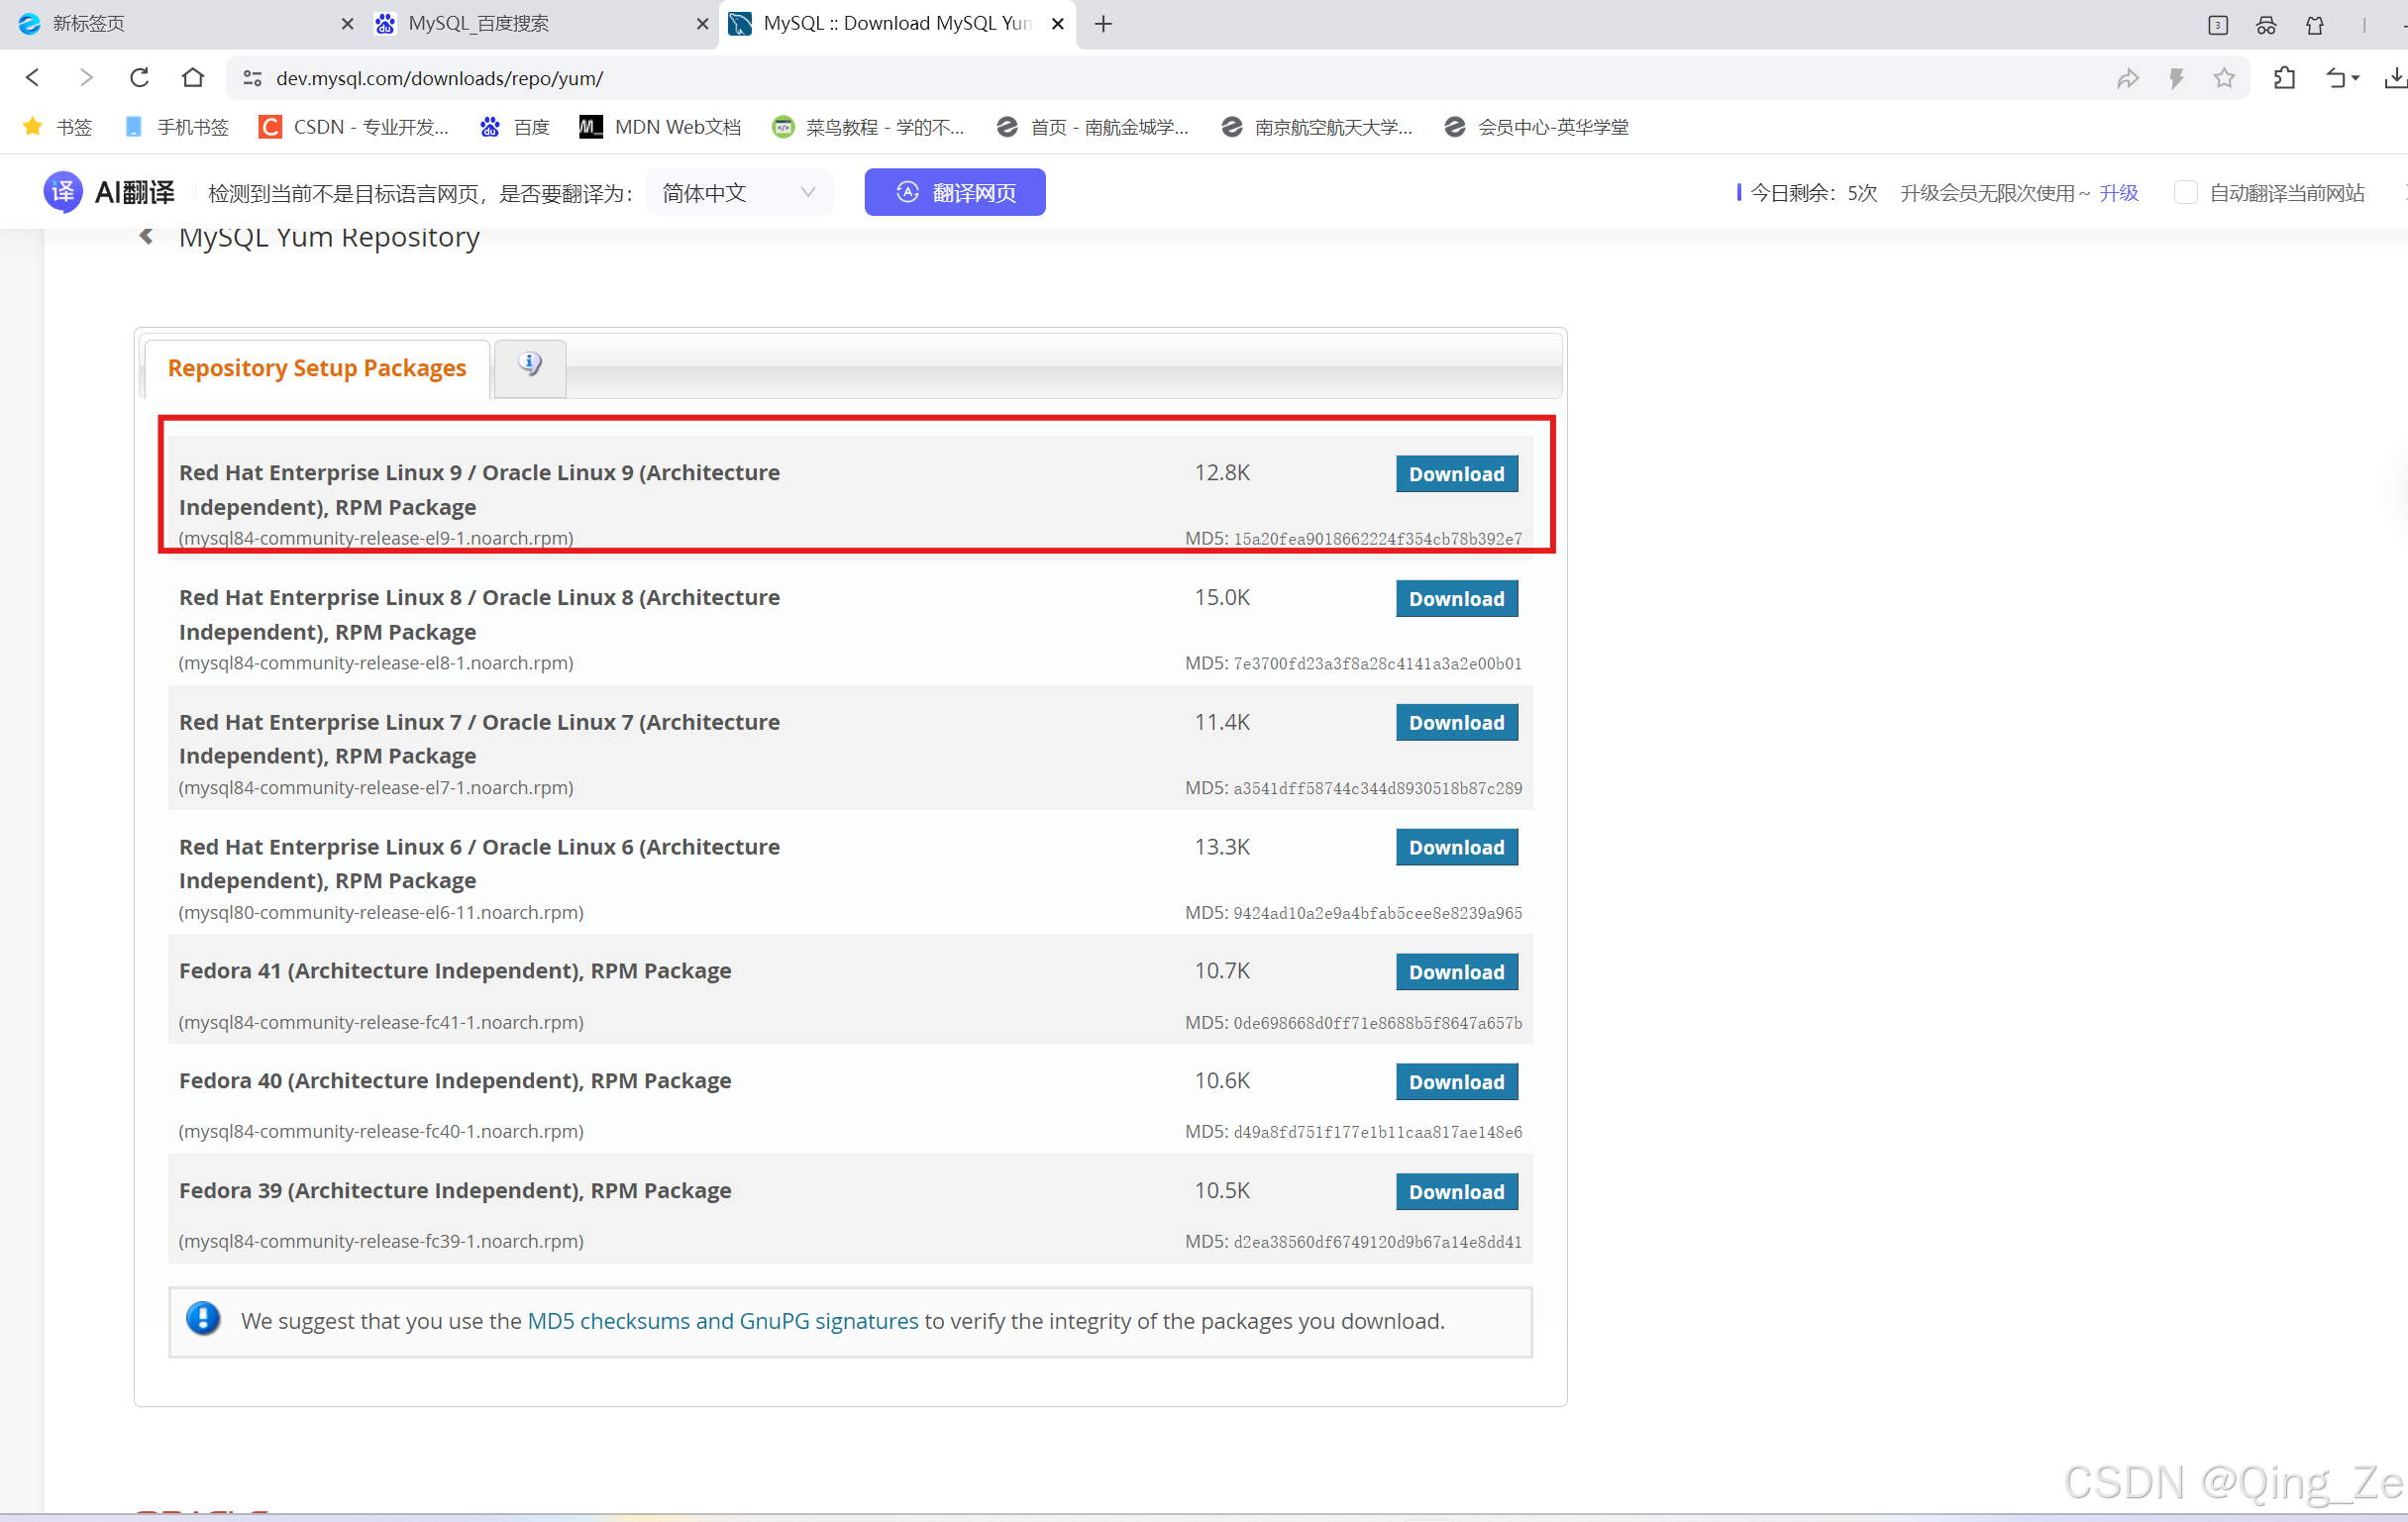Click the home page icon

click(193, 77)
